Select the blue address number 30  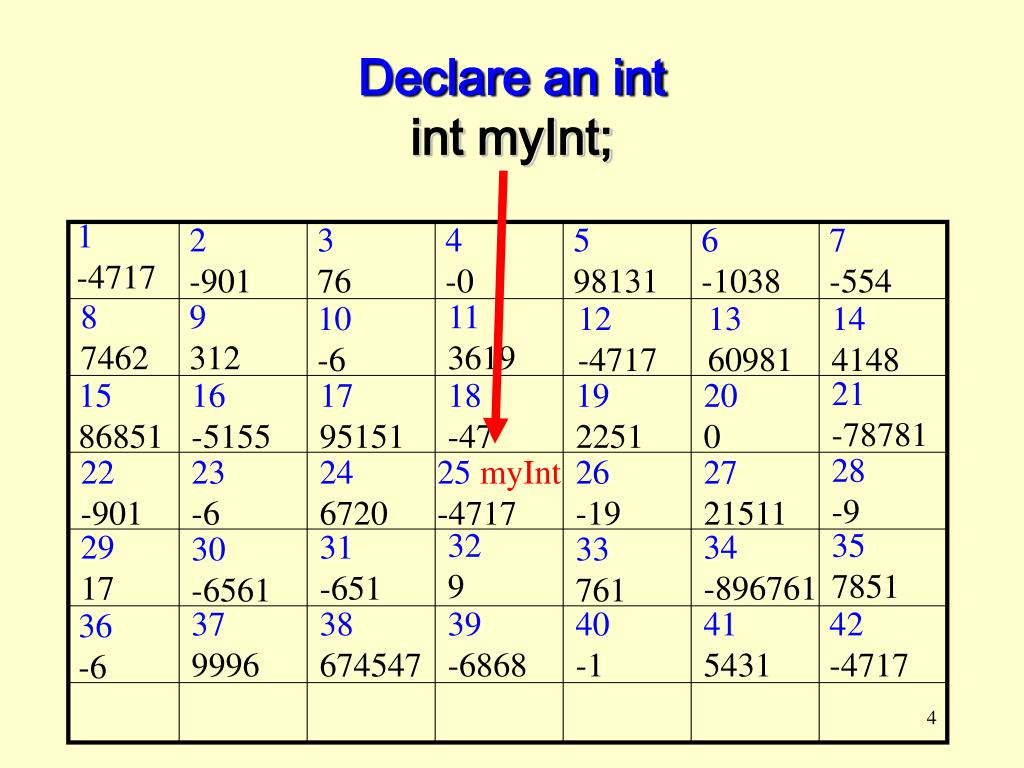[208, 550]
